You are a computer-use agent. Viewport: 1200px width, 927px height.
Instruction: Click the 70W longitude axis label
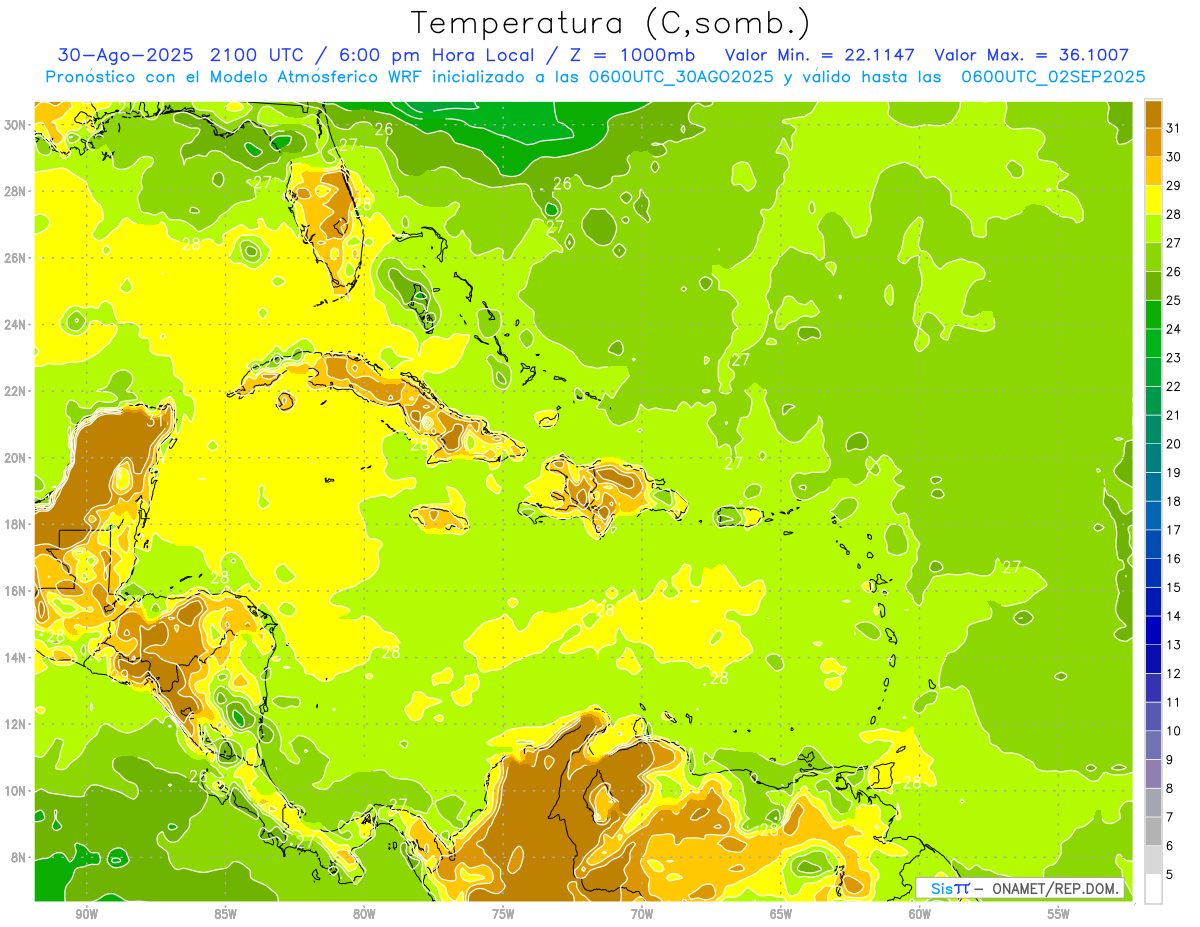(x=642, y=914)
